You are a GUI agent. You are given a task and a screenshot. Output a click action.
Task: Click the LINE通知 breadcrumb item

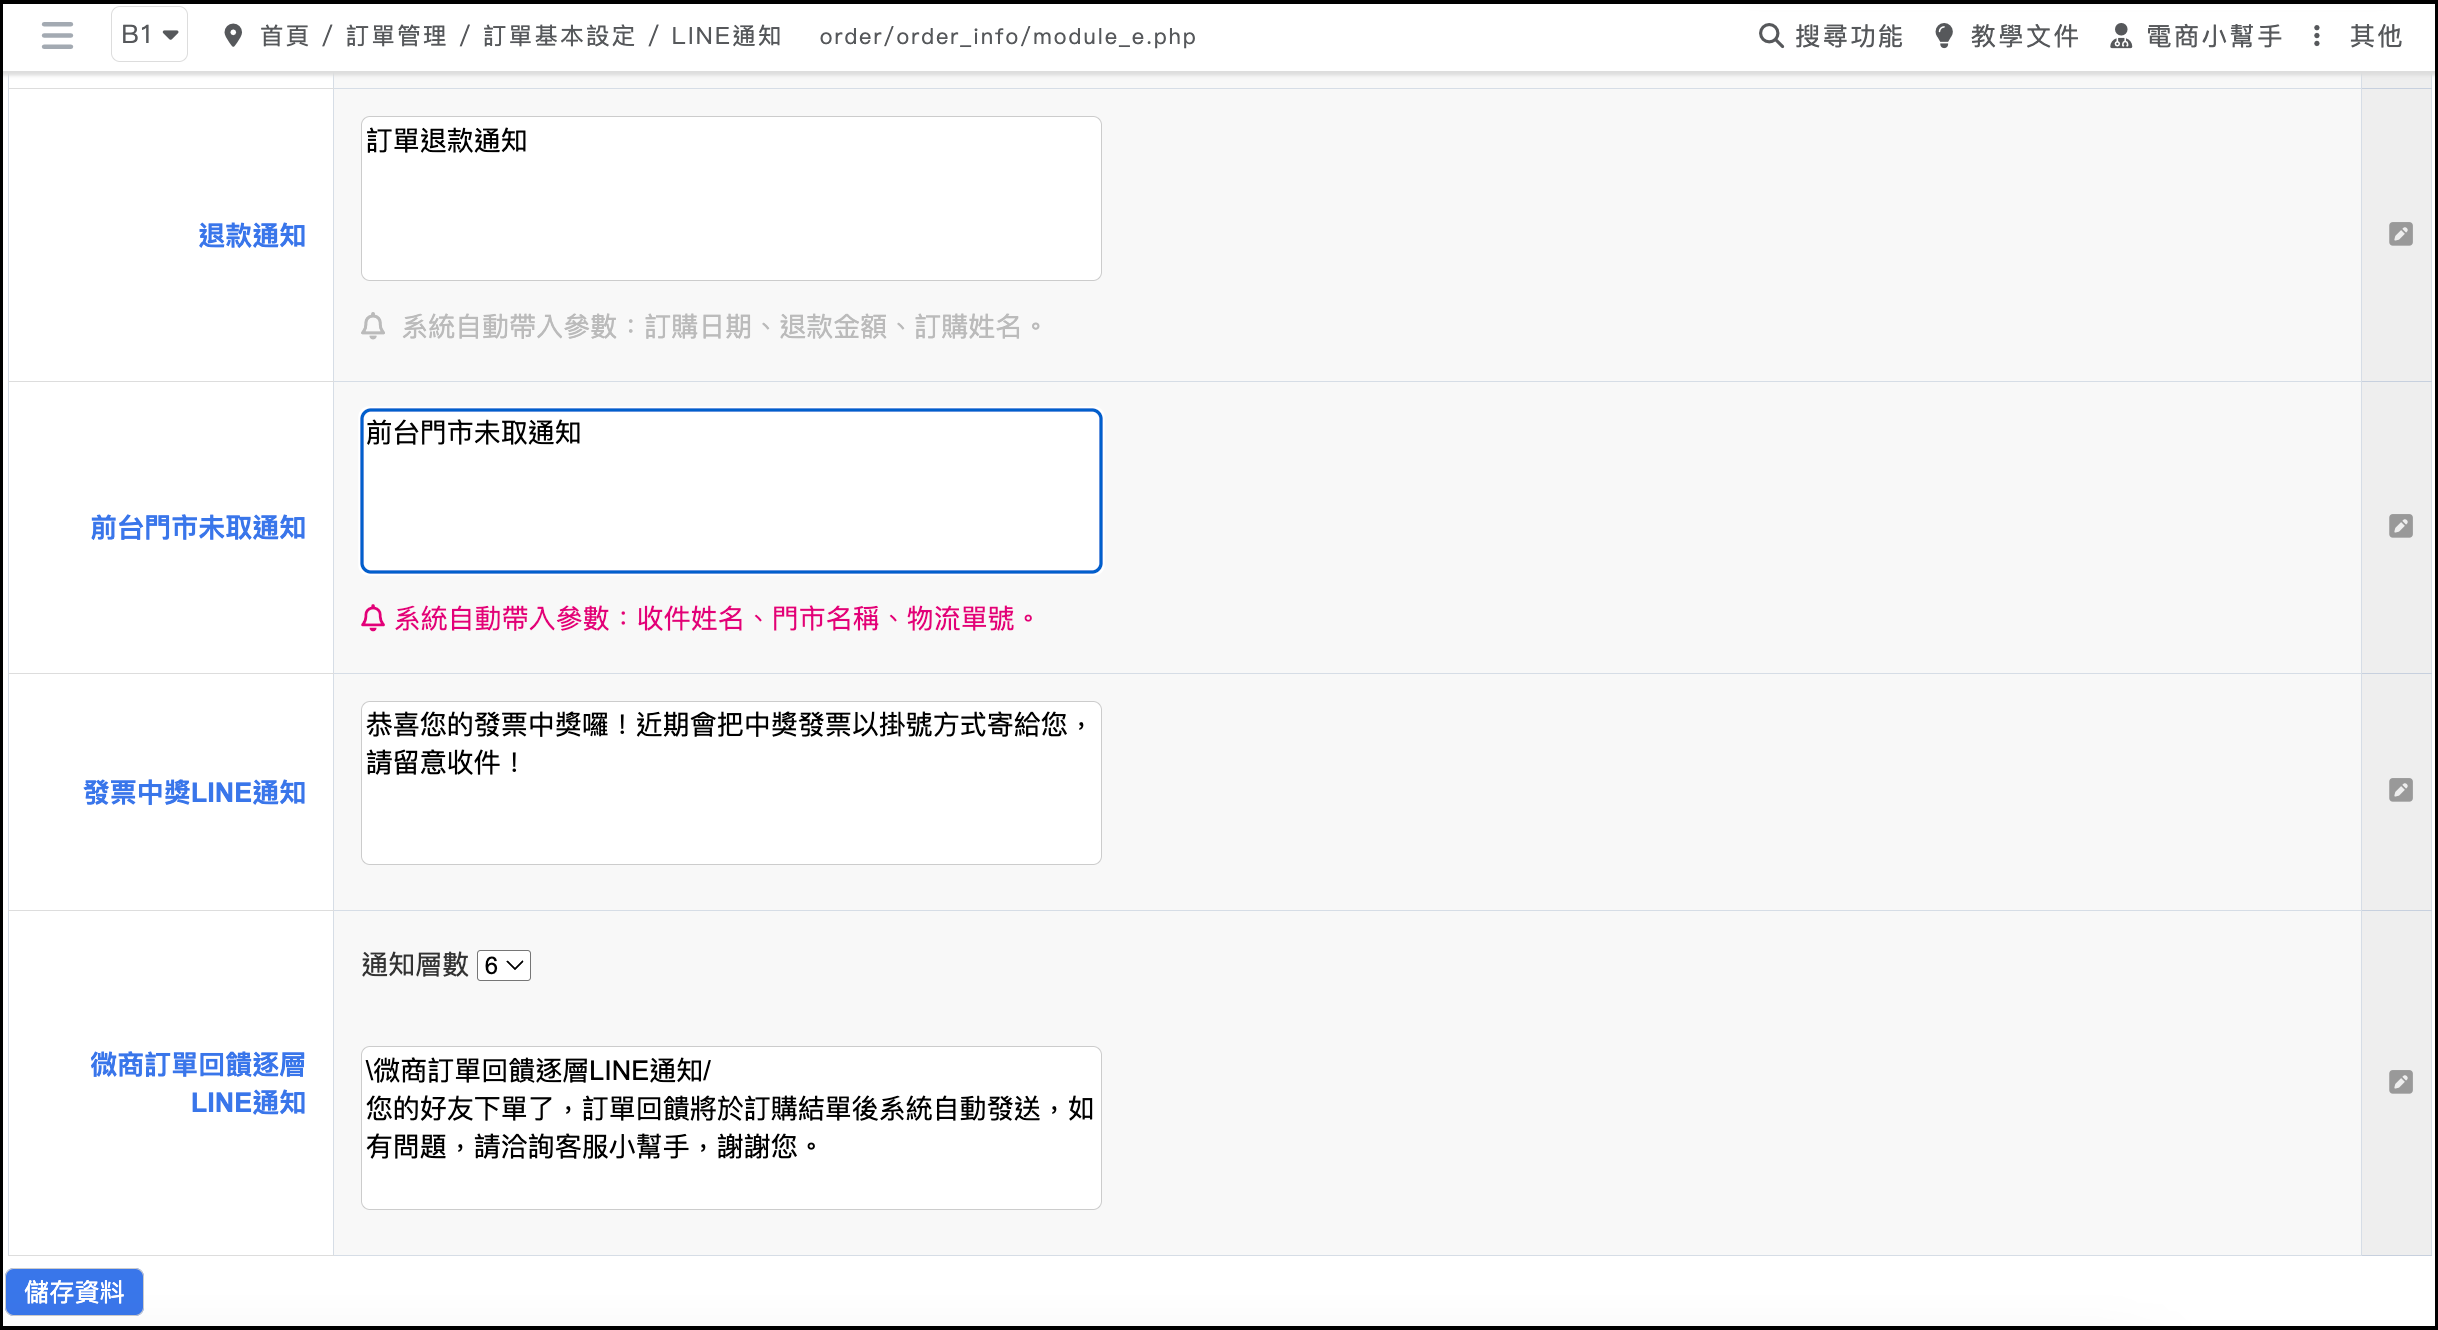click(726, 36)
